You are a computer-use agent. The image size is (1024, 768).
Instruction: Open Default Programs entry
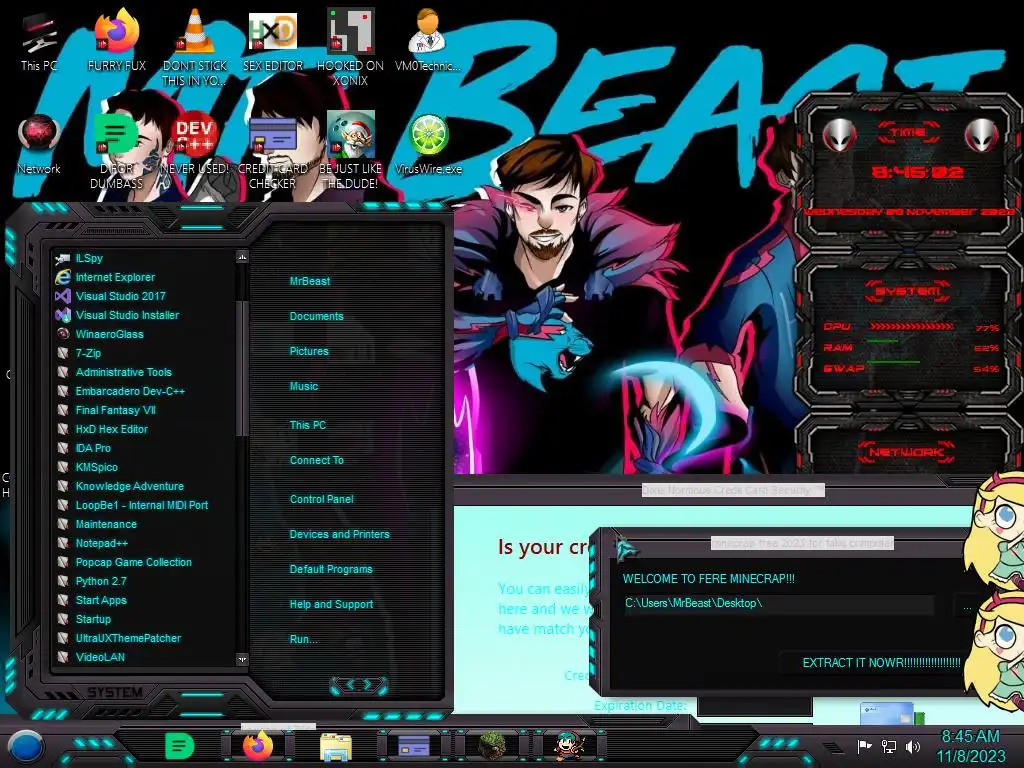click(x=330, y=569)
